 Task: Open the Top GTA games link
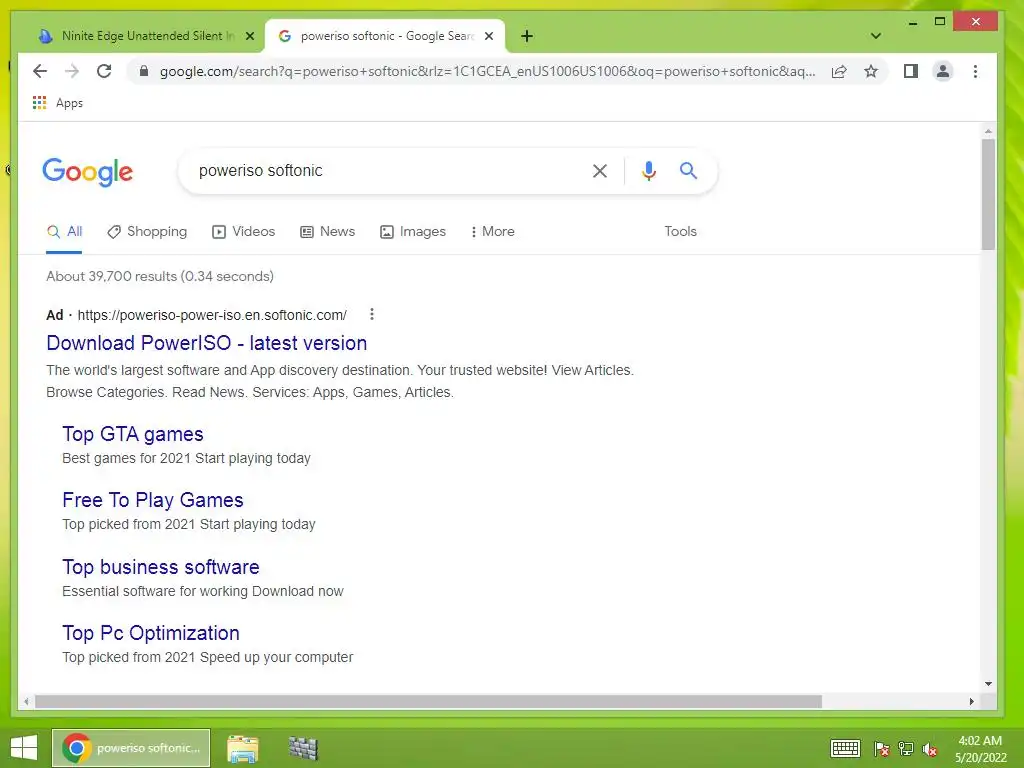(x=133, y=434)
